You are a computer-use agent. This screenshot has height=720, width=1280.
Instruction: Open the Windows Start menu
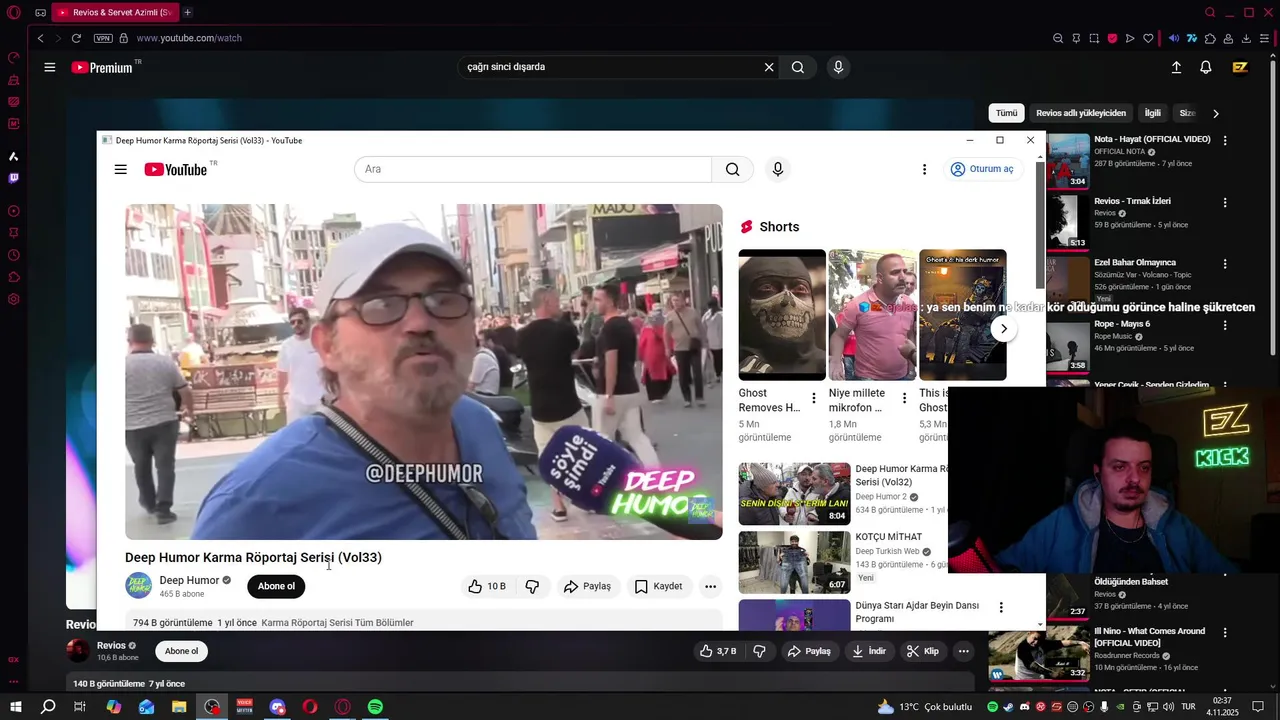tap(16, 707)
